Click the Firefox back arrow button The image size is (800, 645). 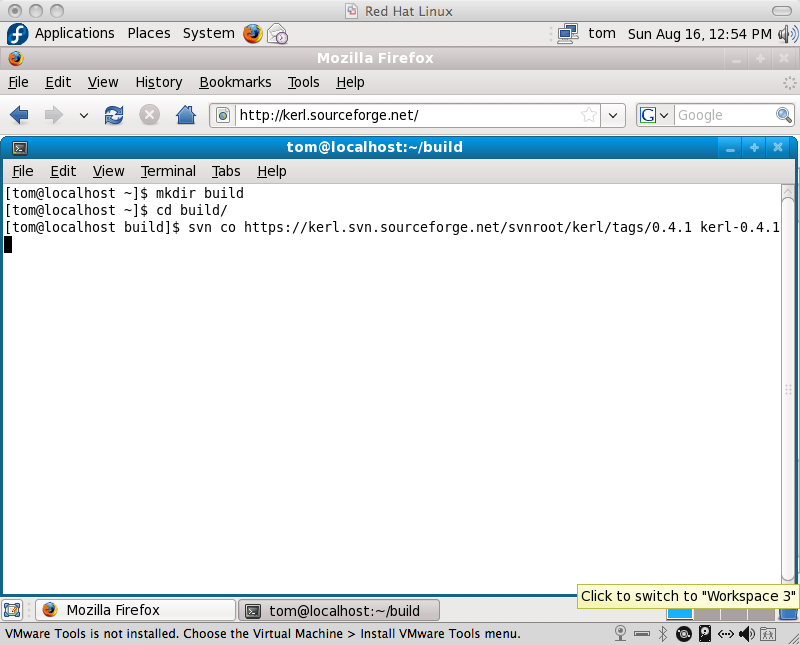19,115
